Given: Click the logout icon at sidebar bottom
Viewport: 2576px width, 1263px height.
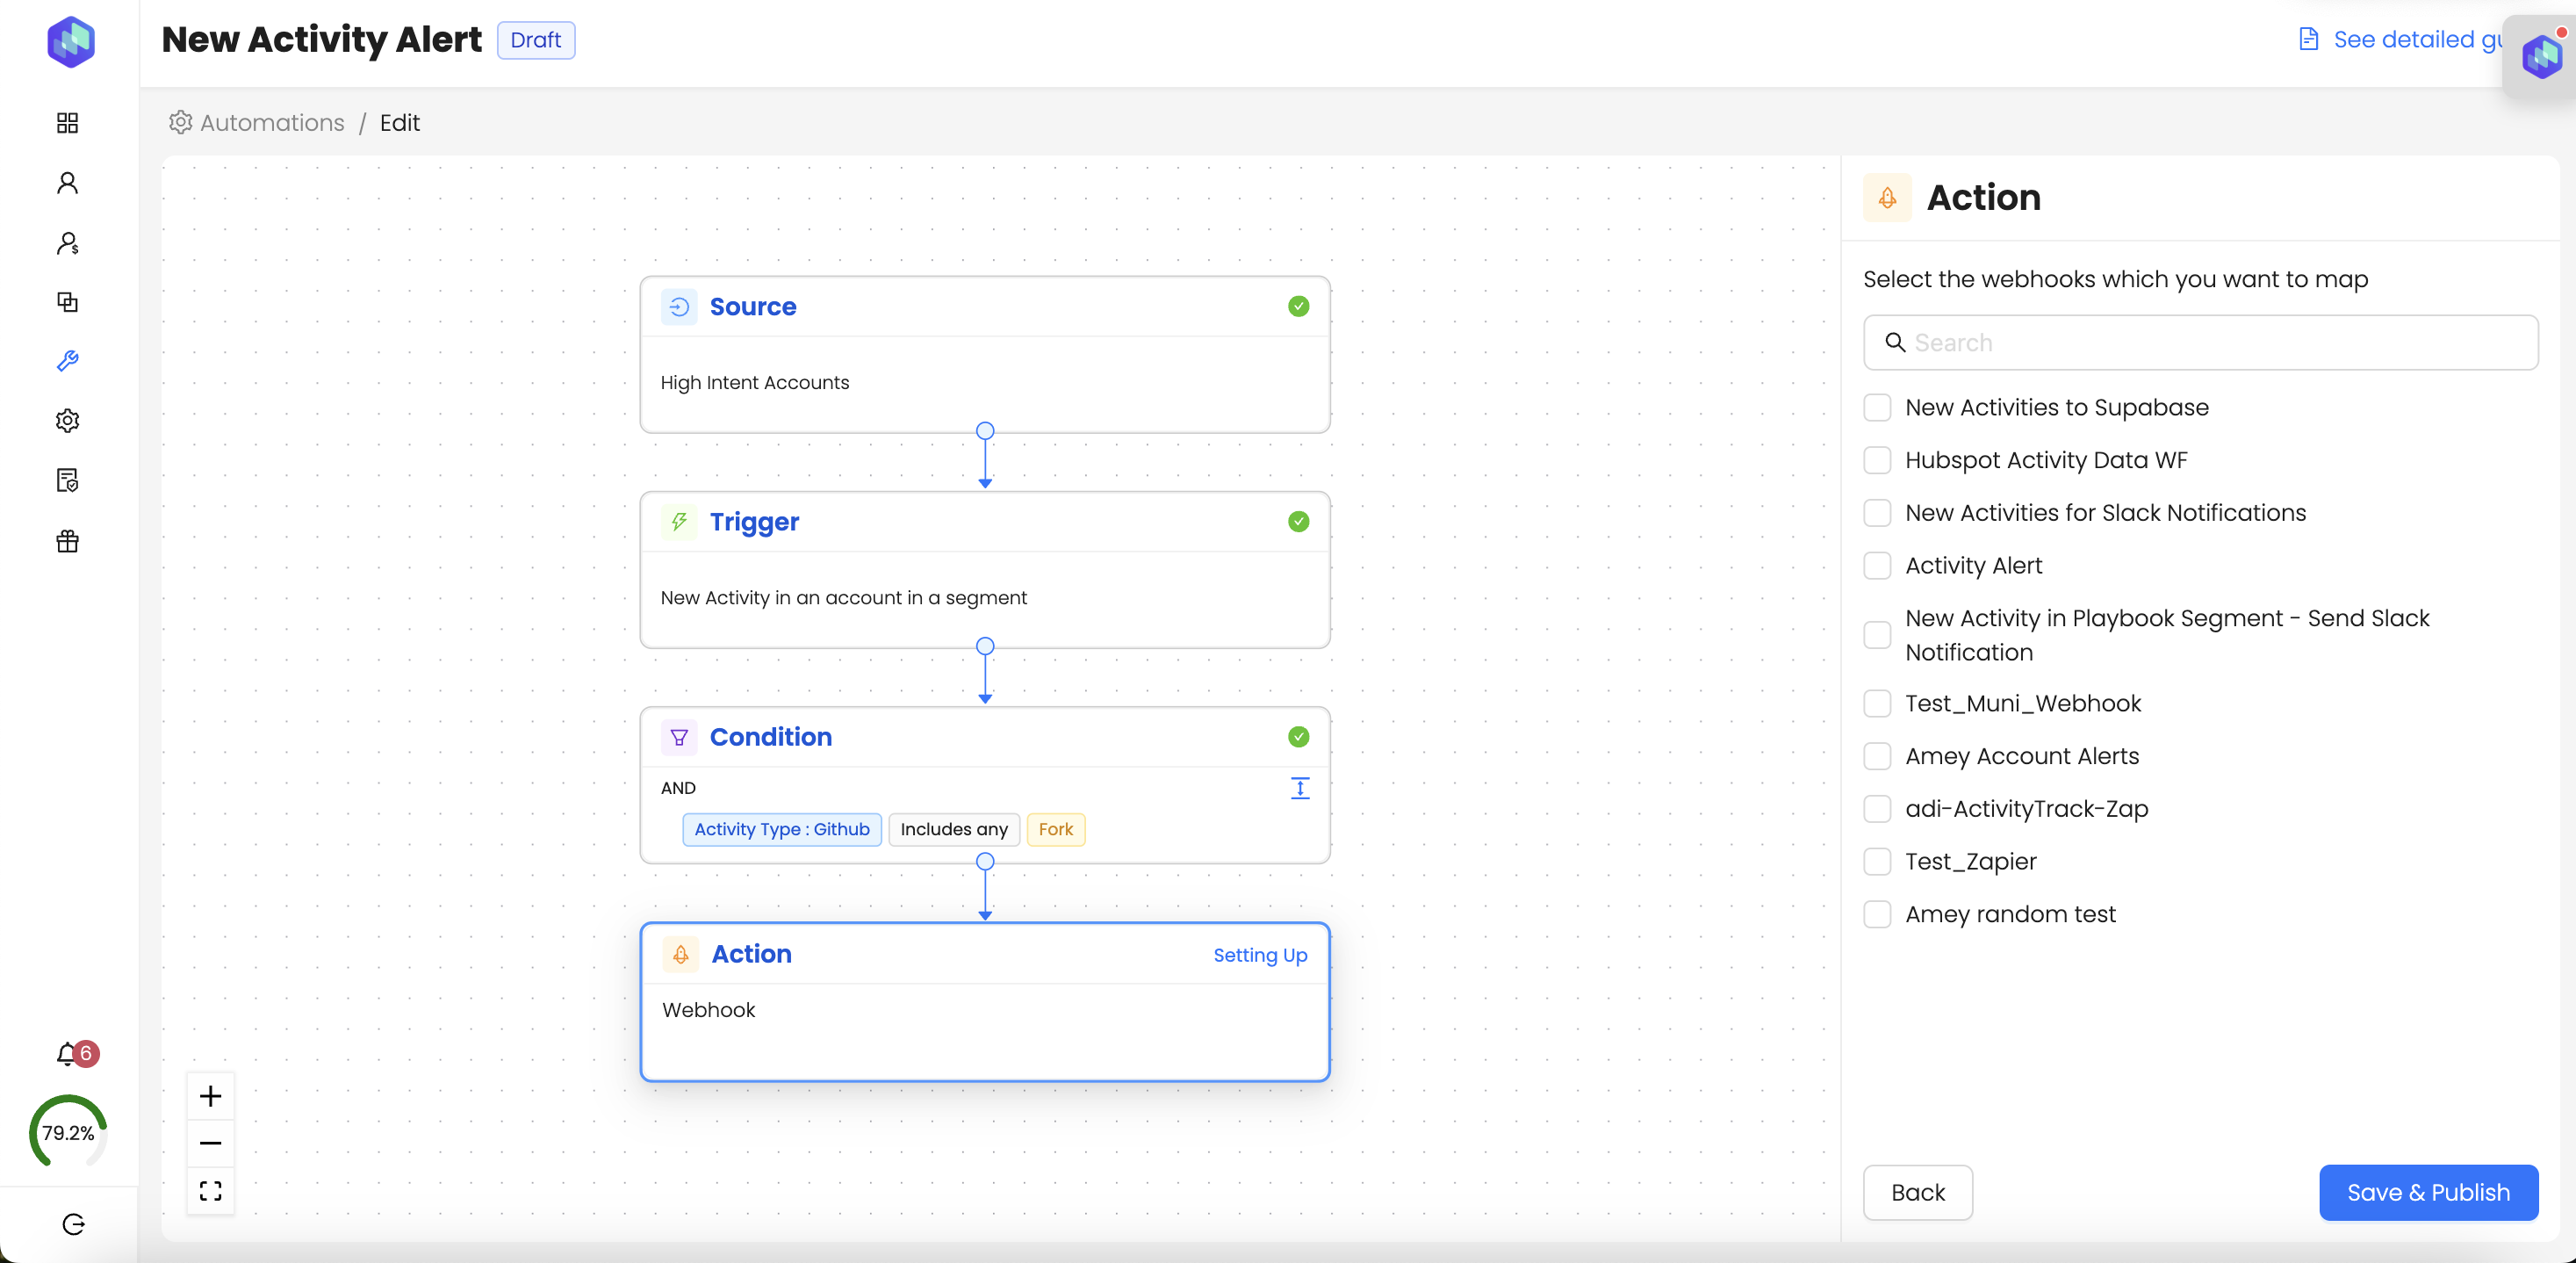Looking at the screenshot, I should click(73, 1224).
